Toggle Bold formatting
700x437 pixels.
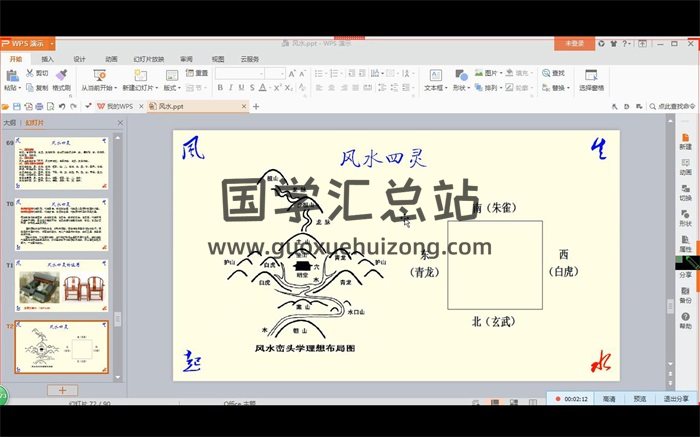pos(219,88)
